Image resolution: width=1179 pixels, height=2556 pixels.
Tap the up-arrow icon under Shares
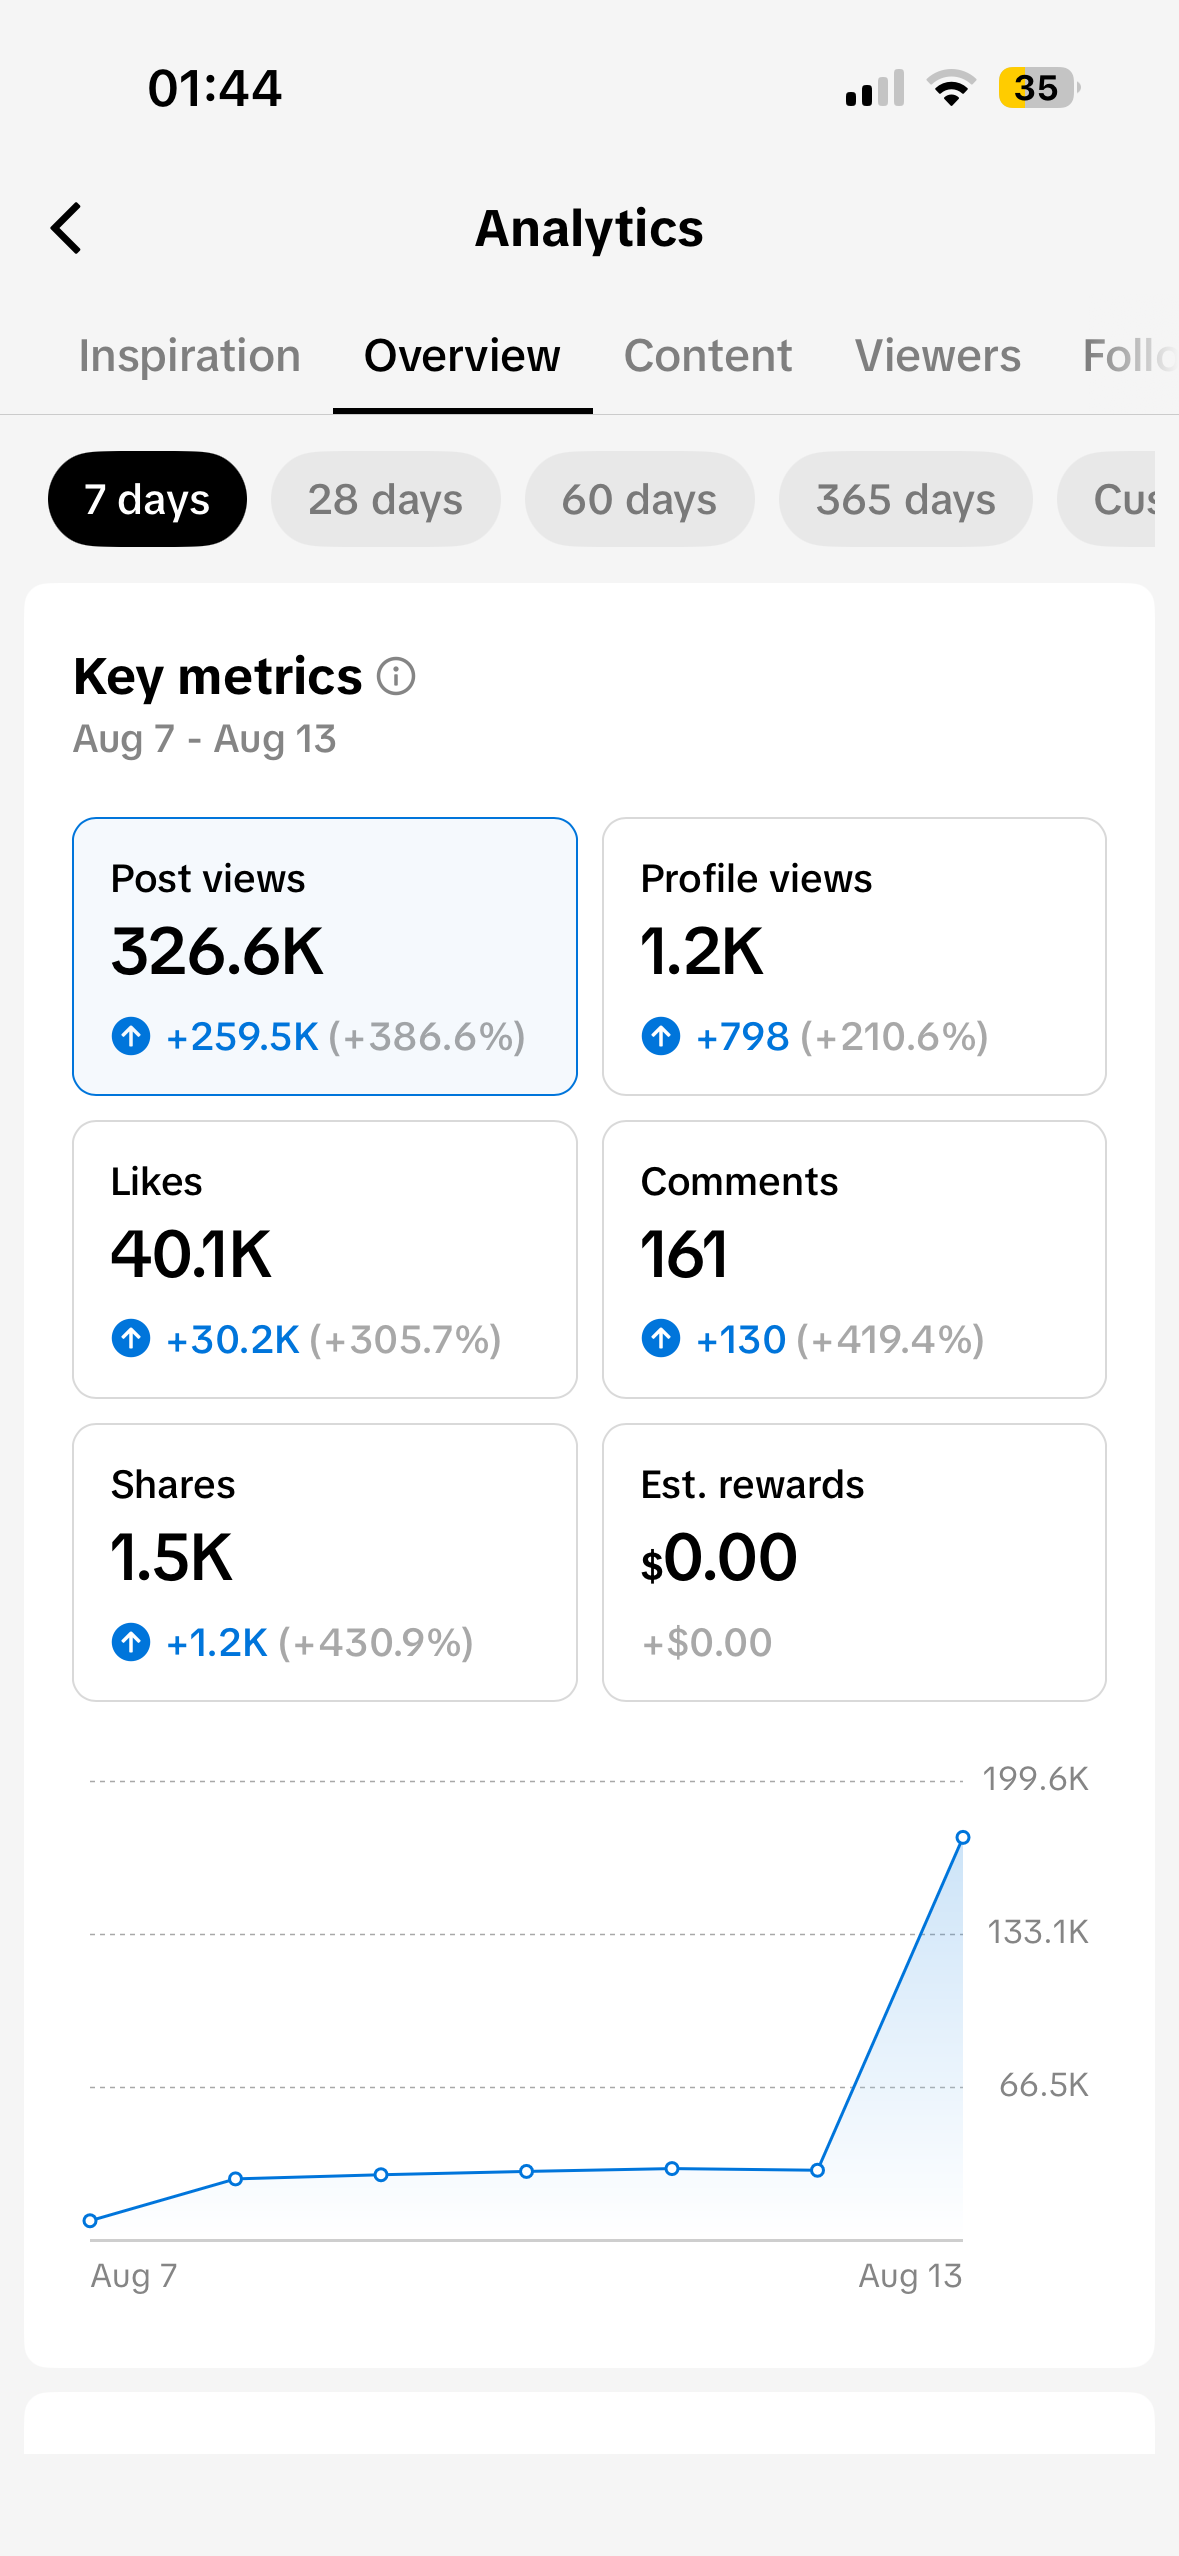pos(131,1641)
